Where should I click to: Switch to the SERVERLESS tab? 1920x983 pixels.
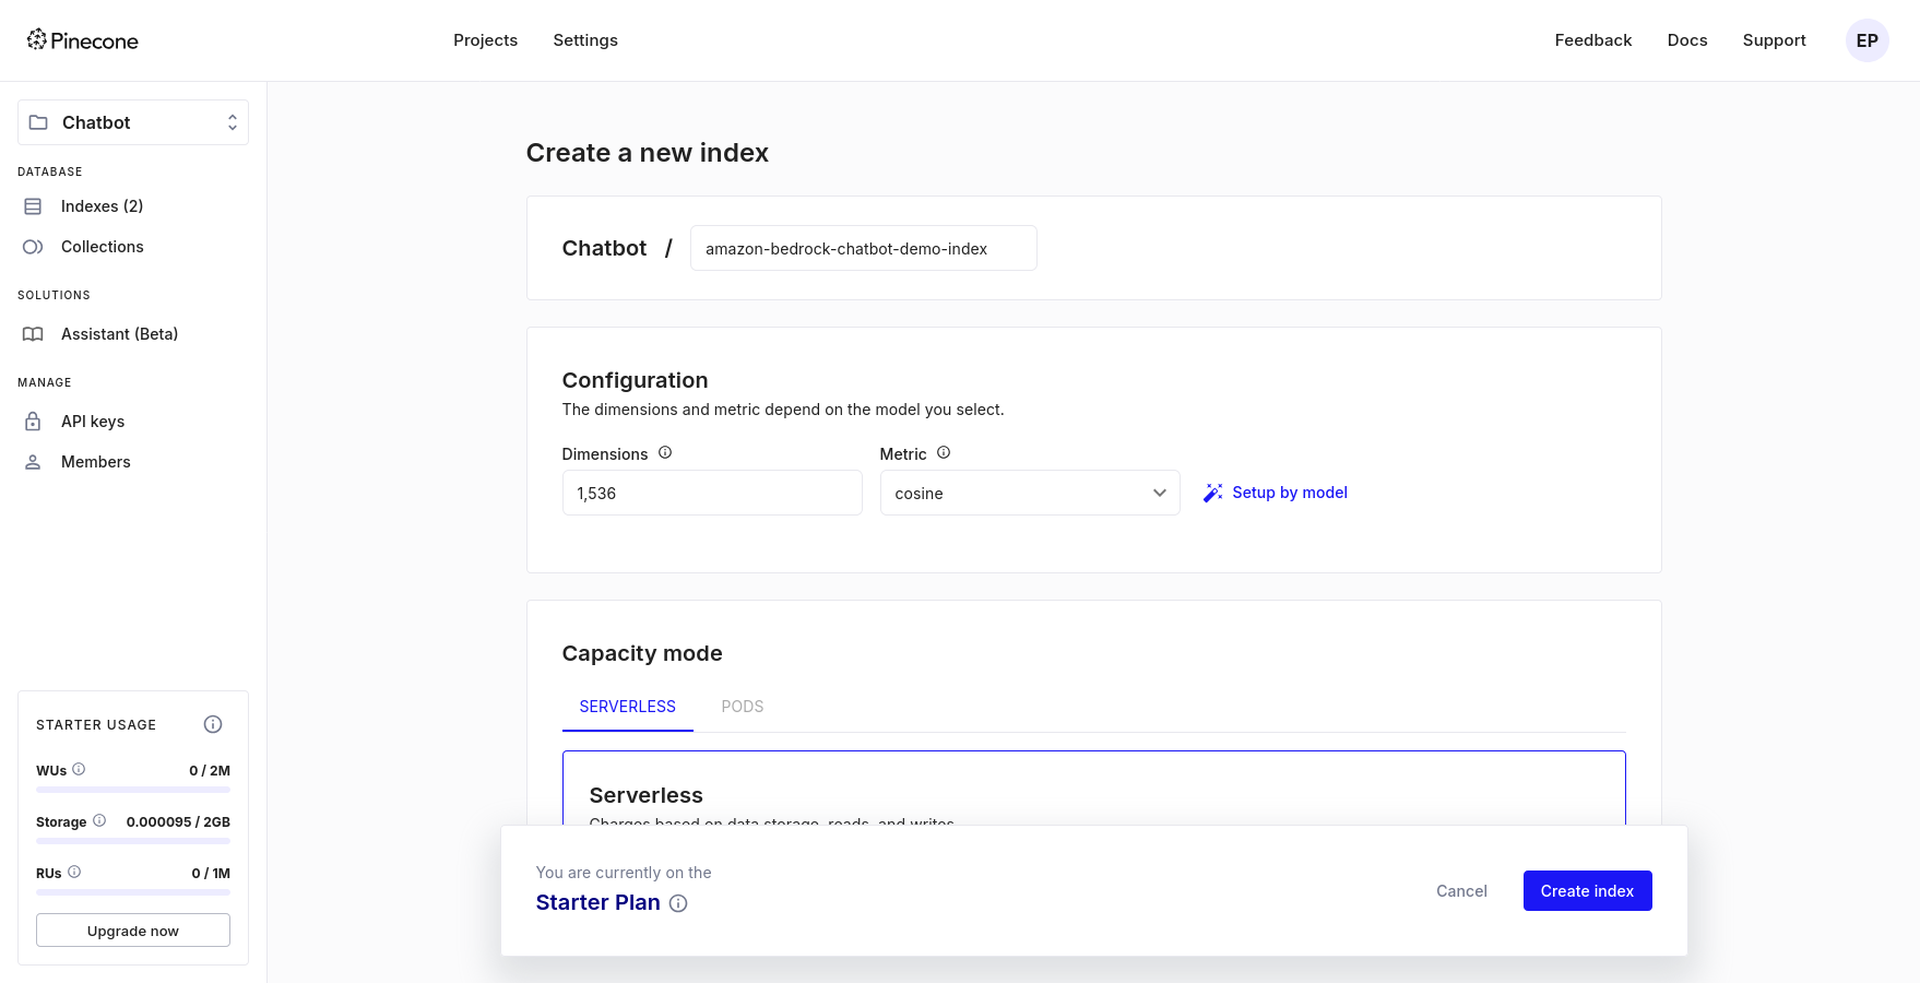[627, 706]
